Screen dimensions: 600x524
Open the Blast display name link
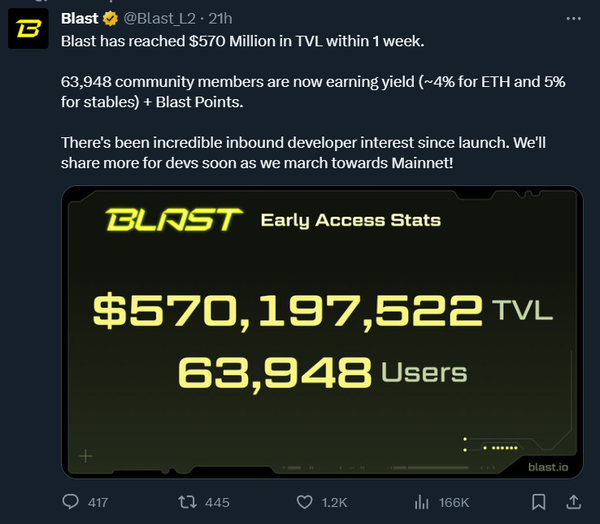point(79,18)
